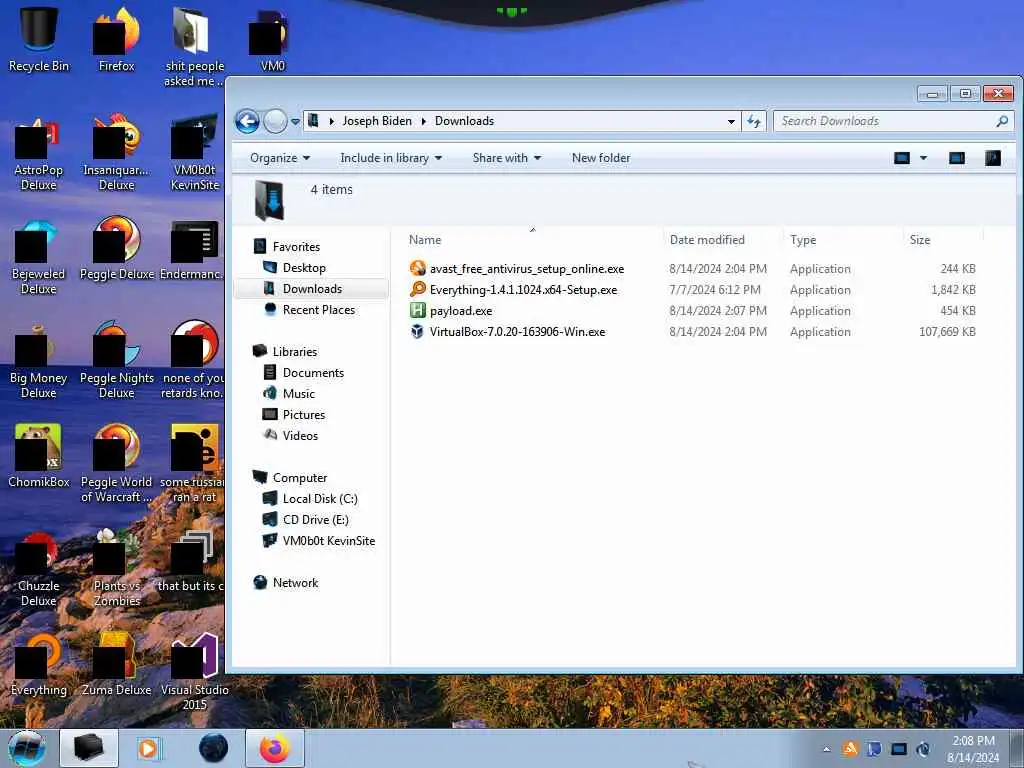Screen dimensions: 1024x768
Task: Open Network in navigation pane
Action: tap(295, 583)
